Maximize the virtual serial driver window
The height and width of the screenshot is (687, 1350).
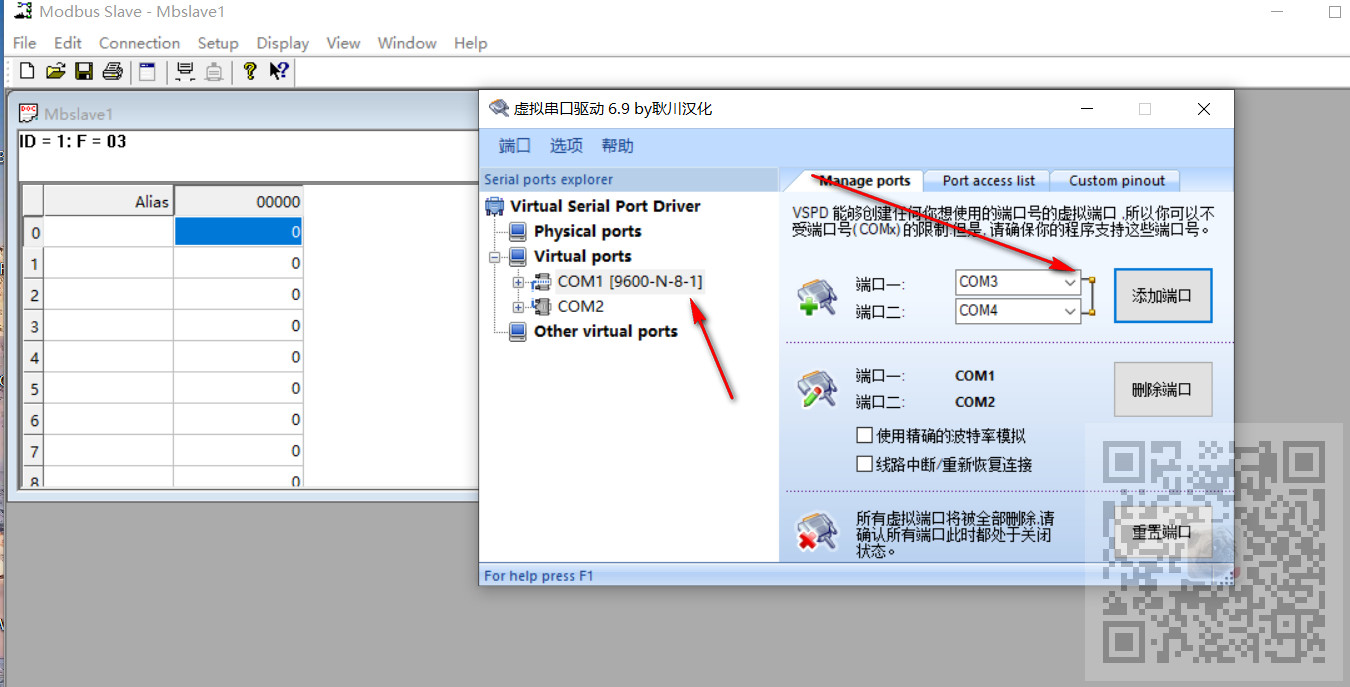tap(1145, 109)
